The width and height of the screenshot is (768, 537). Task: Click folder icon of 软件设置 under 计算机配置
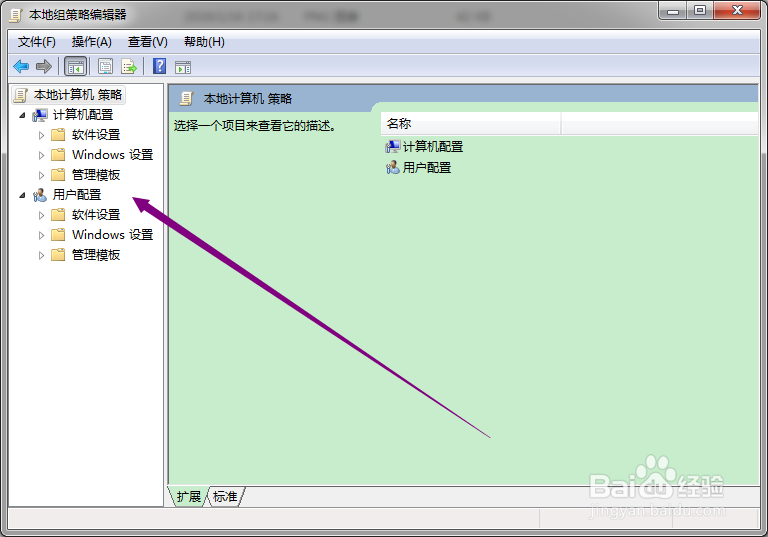coord(58,135)
